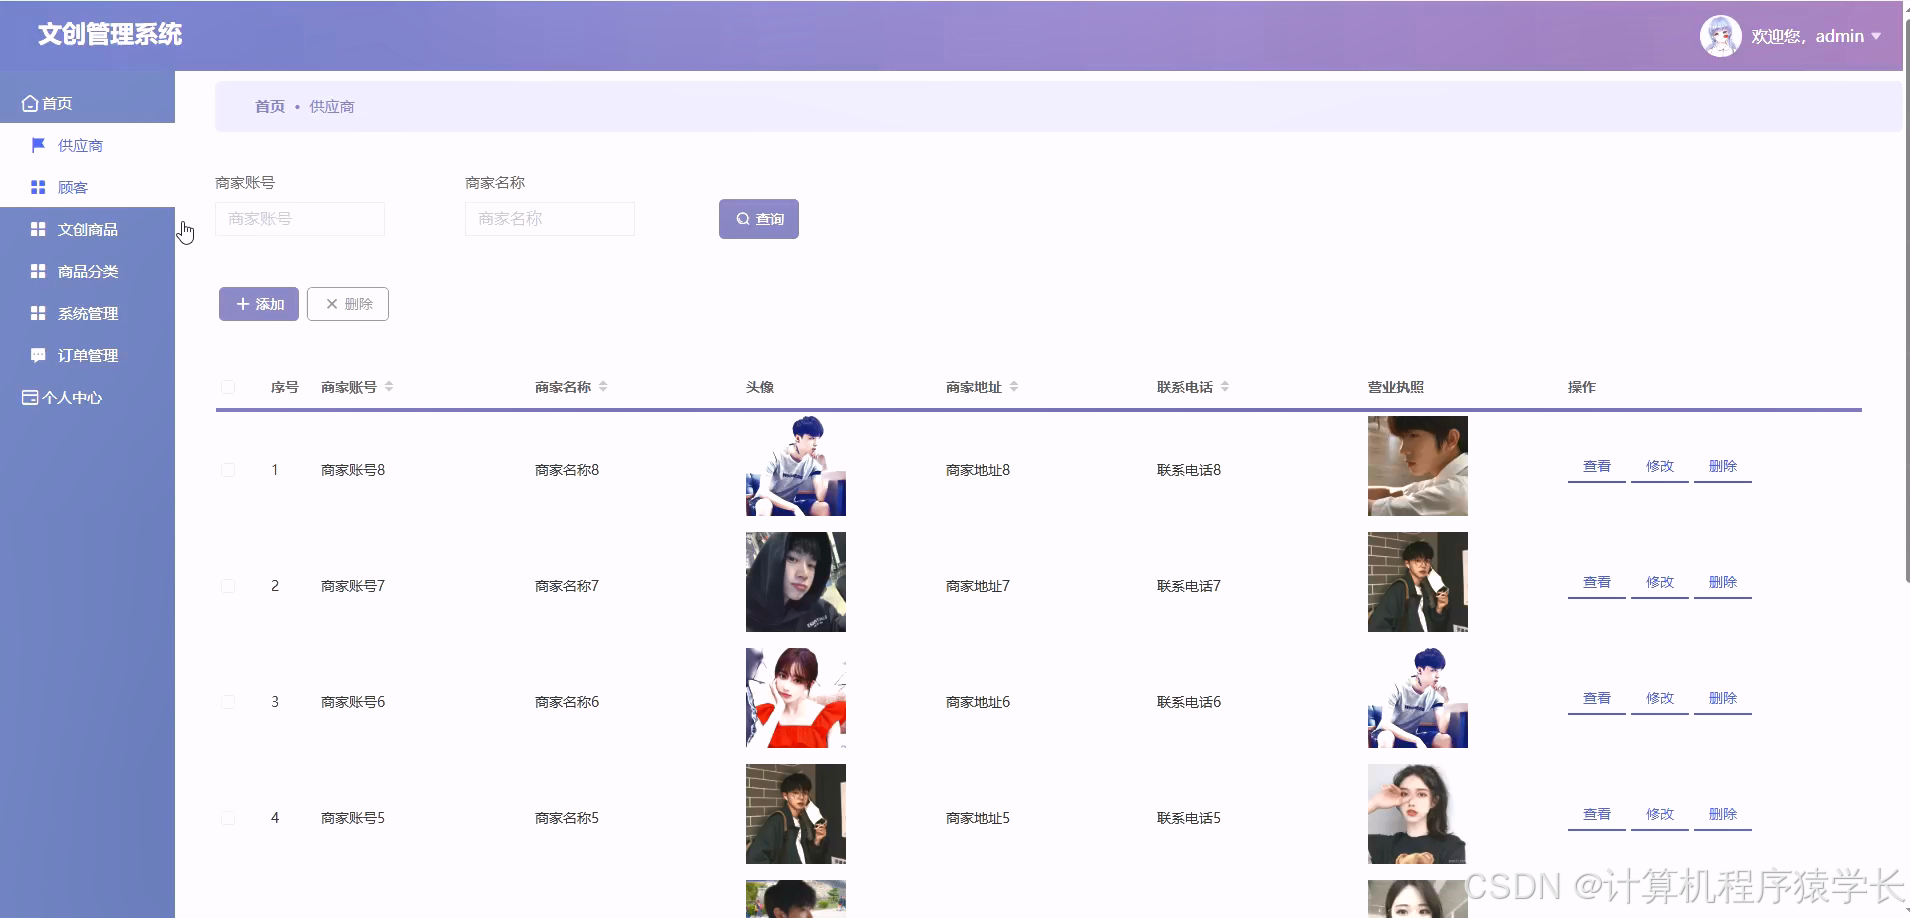
Task: Focus the 商家名称 search input field
Action: [550, 219]
